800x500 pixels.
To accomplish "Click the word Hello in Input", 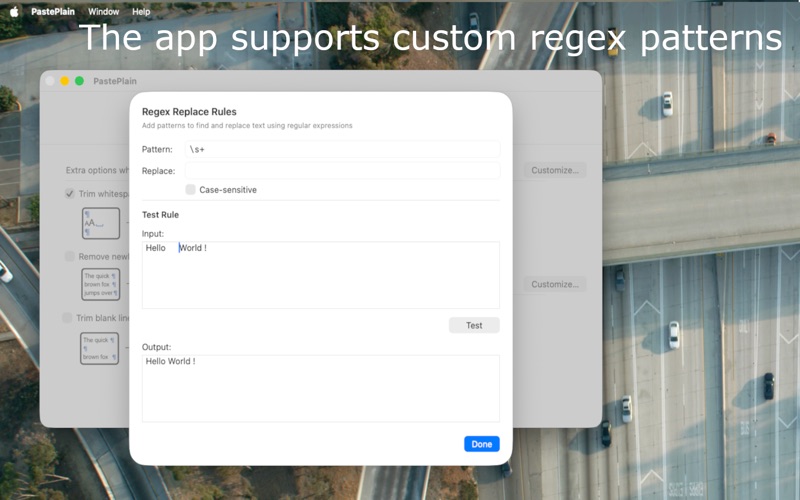I will click(x=156, y=248).
